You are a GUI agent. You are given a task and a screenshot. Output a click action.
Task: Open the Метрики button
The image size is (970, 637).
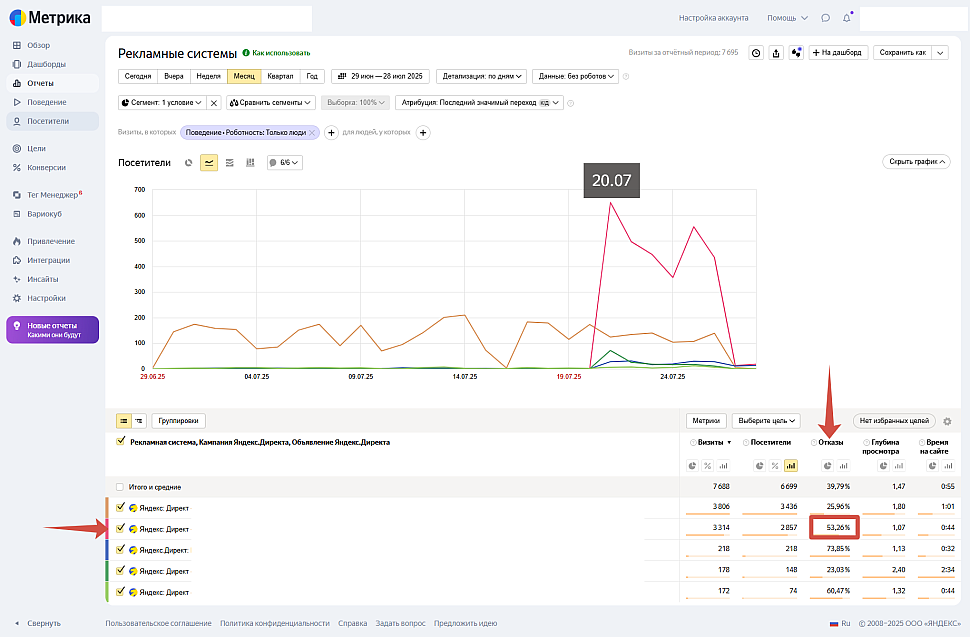click(706, 421)
